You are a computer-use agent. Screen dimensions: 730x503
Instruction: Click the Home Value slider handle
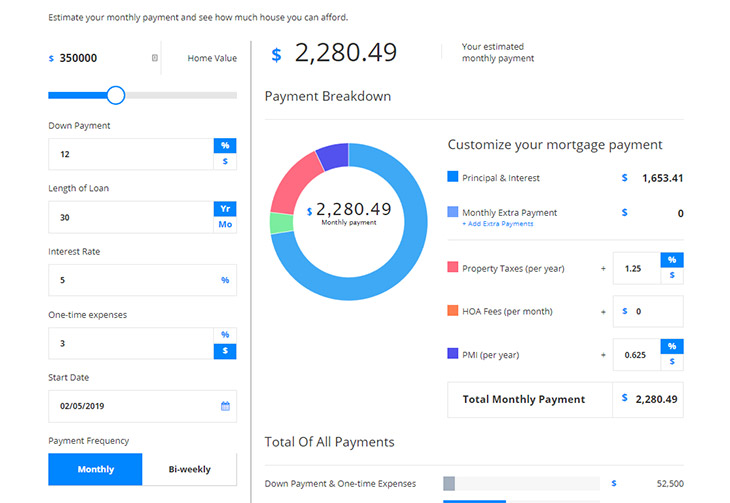pos(116,95)
